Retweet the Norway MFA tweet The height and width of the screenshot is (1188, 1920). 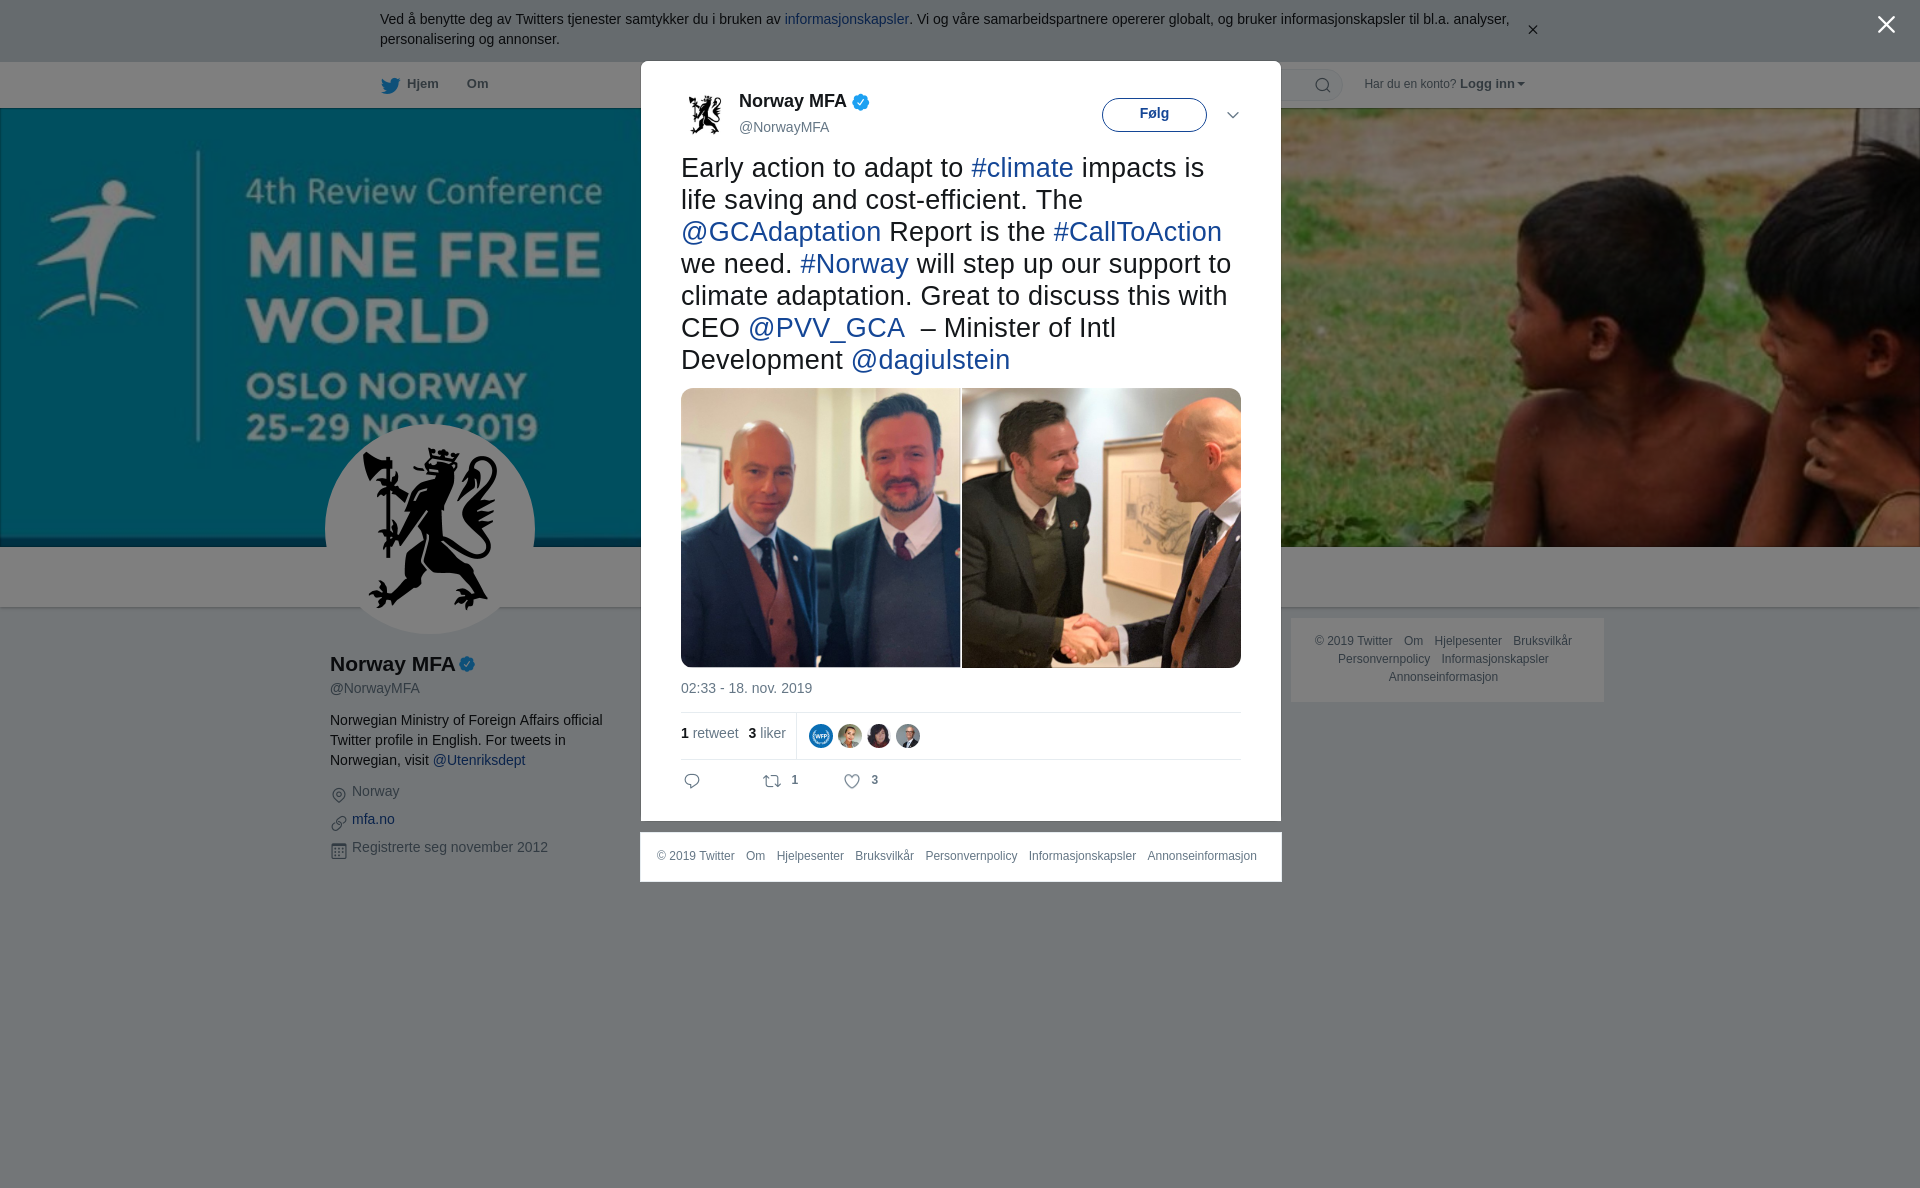point(772,781)
